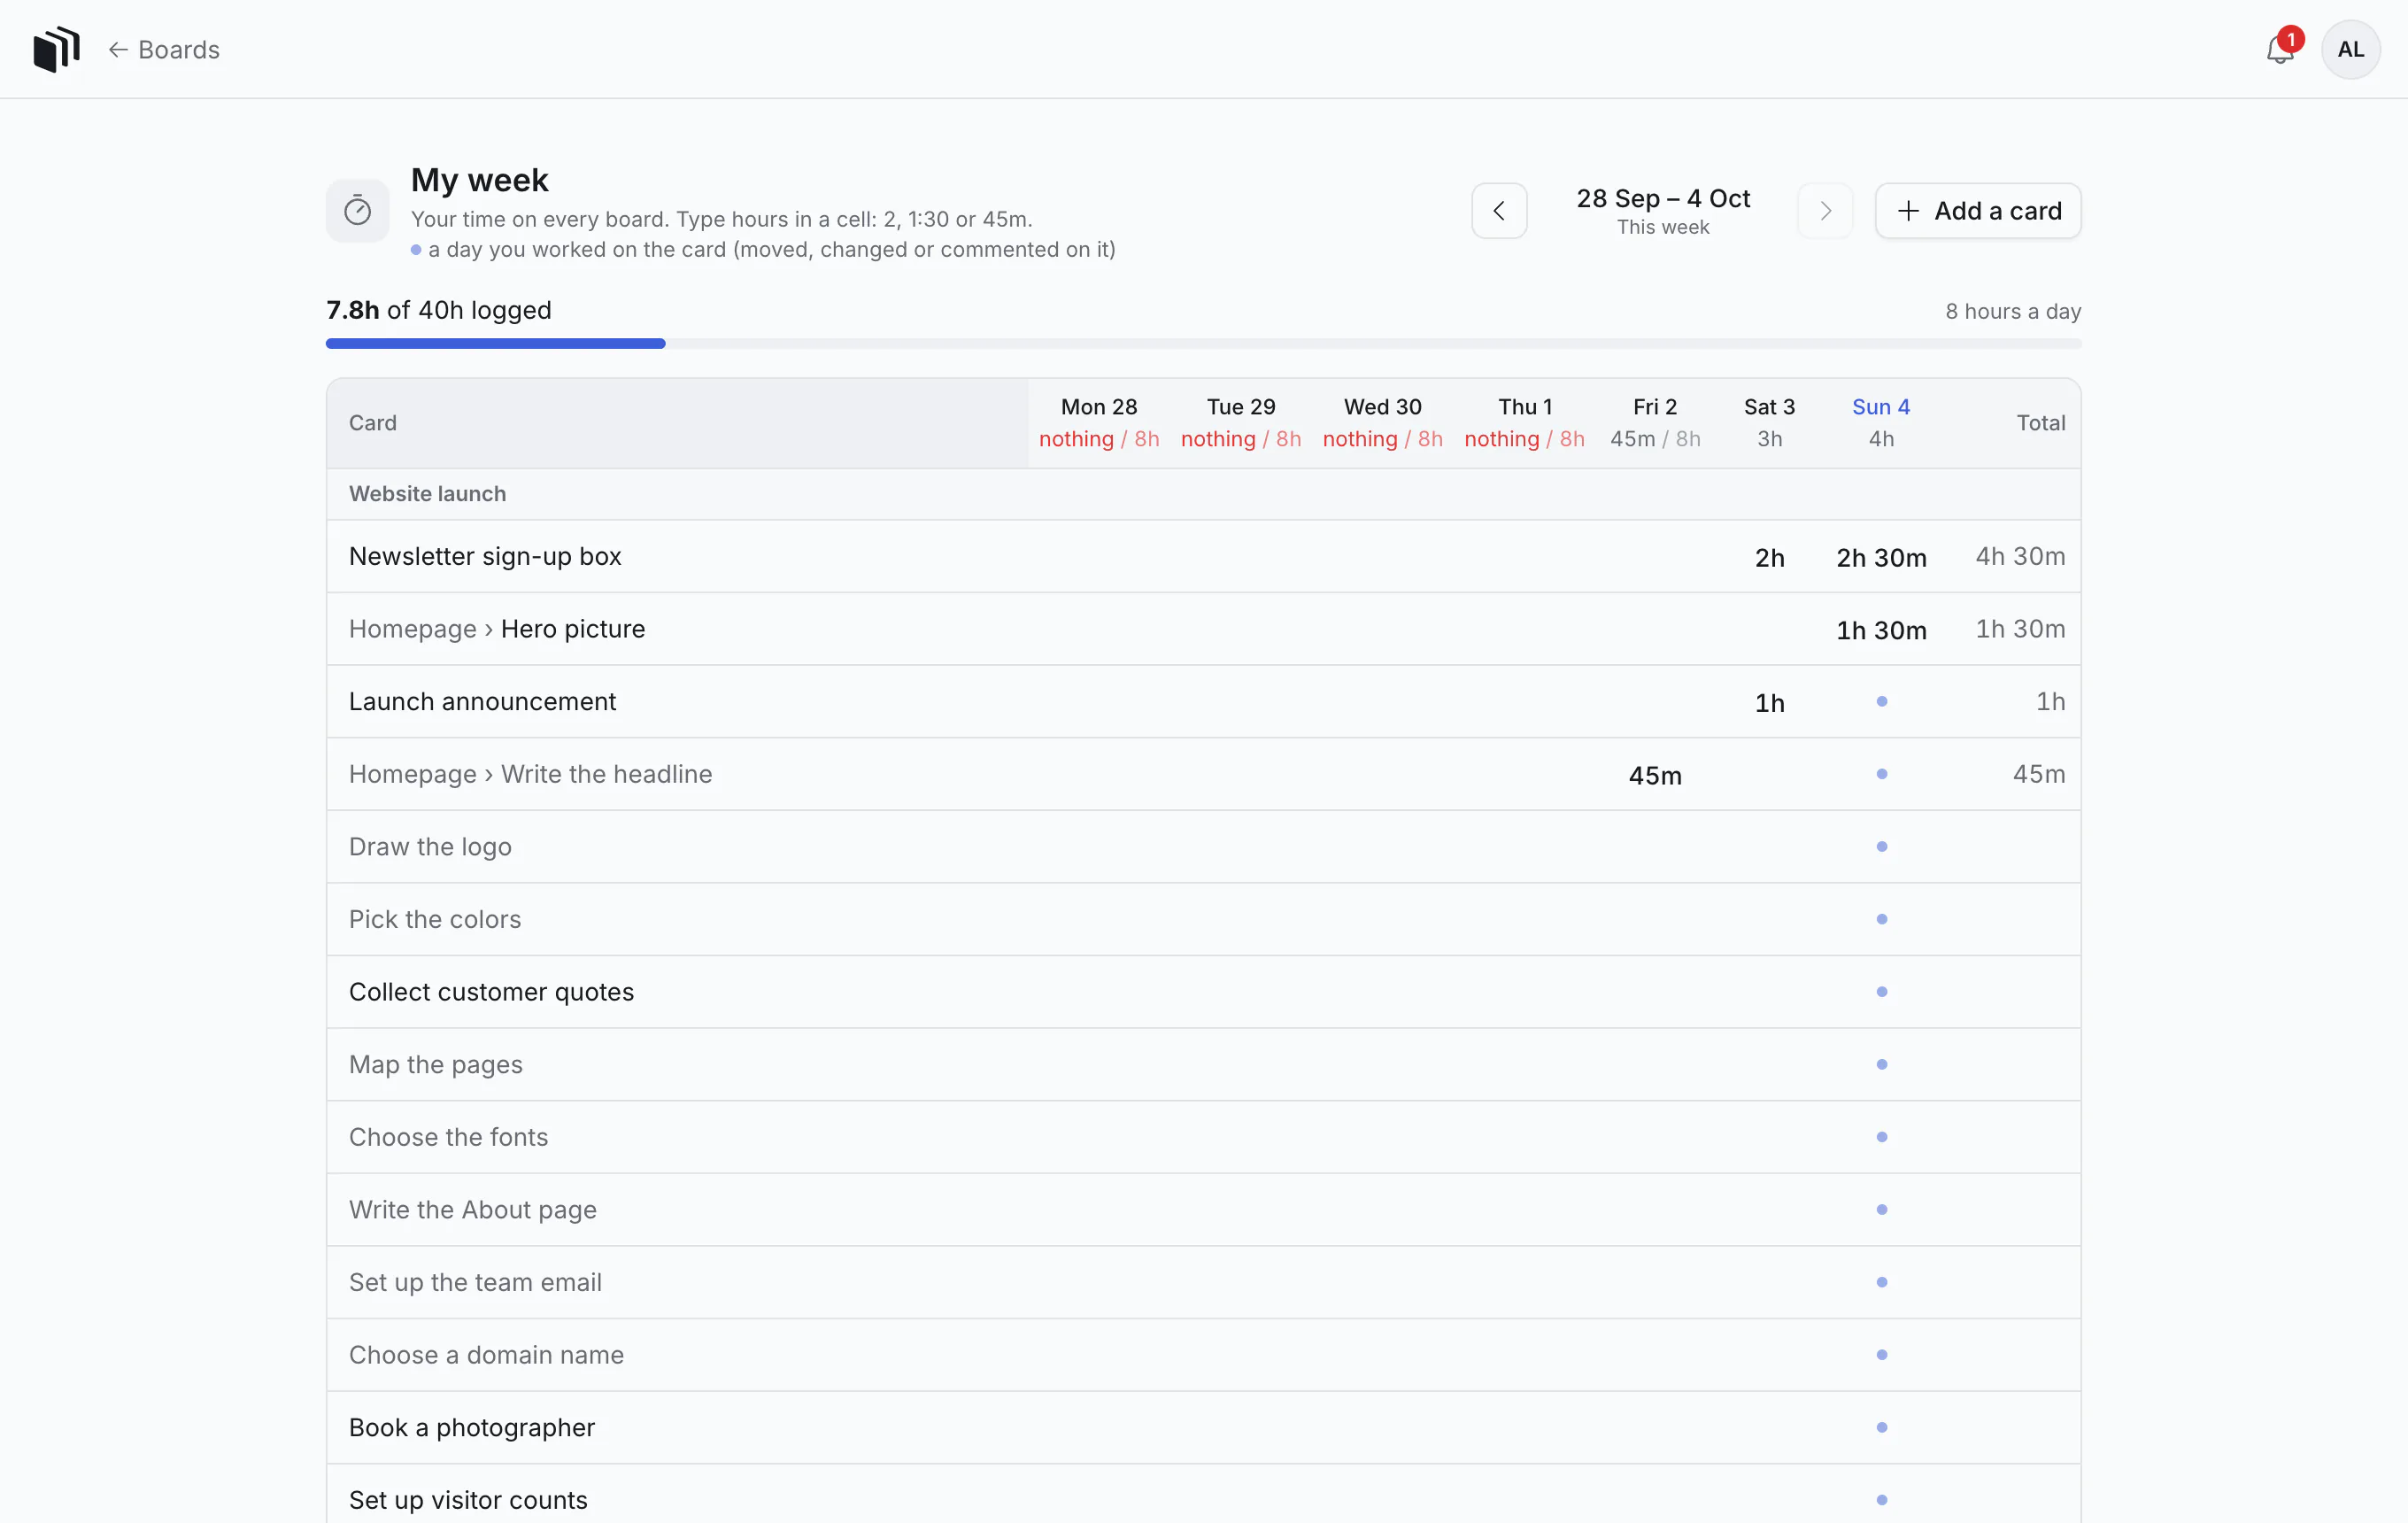Edit Launch announcement Saturday 1h cell
Image resolution: width=2408 pixels, height=1523 pixels.
pyautogui.click(x=1768, y=703)
